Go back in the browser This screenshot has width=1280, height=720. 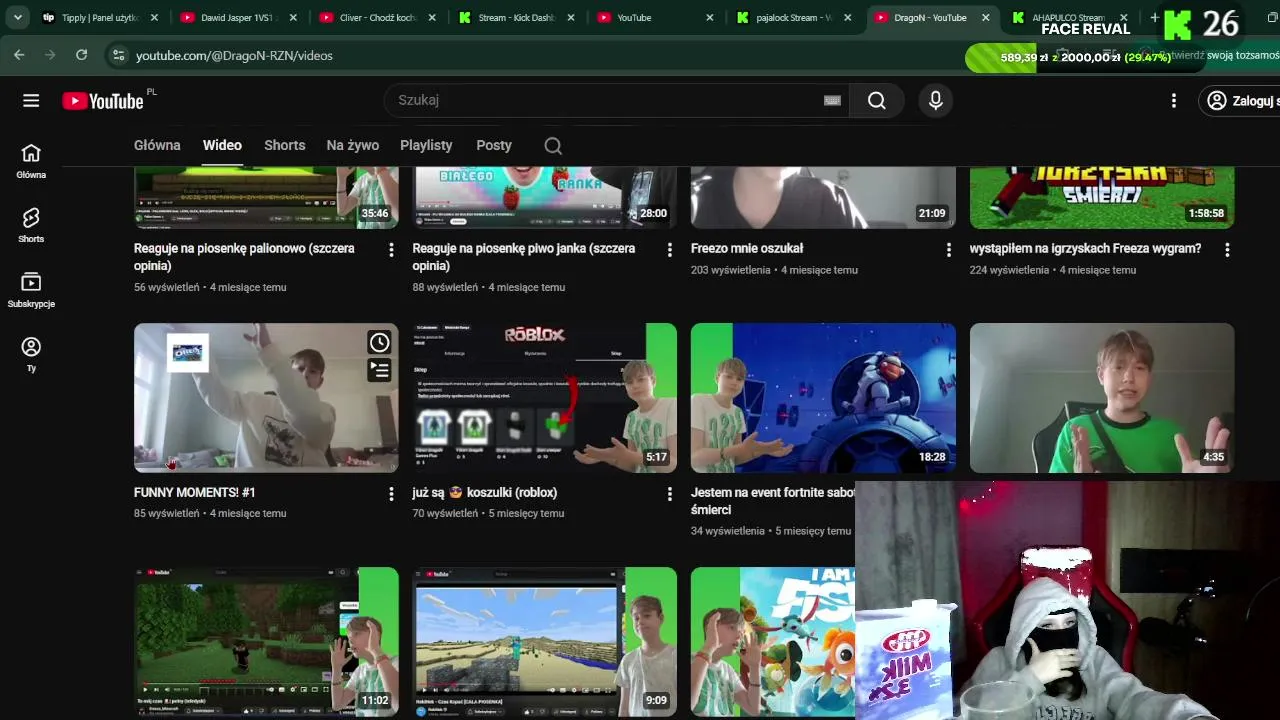point(19,55)
